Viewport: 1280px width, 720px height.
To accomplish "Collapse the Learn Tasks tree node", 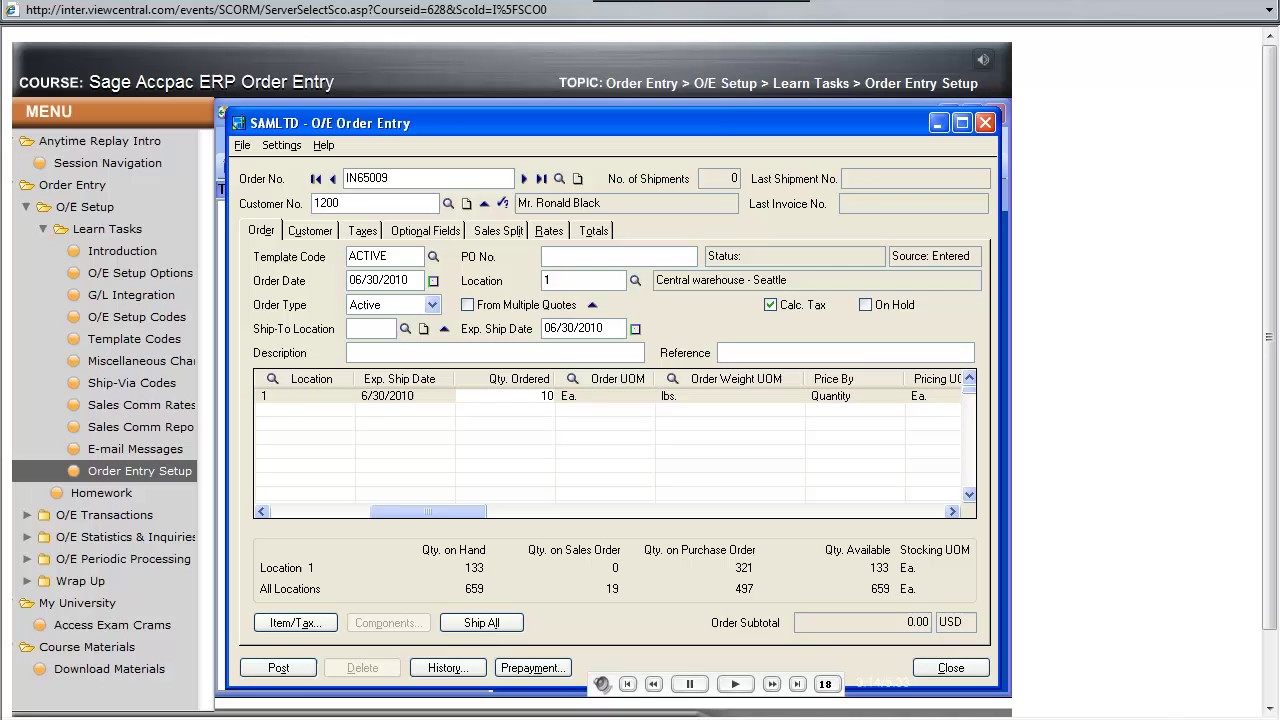I will pyautogui.click(x=43, y=229).
